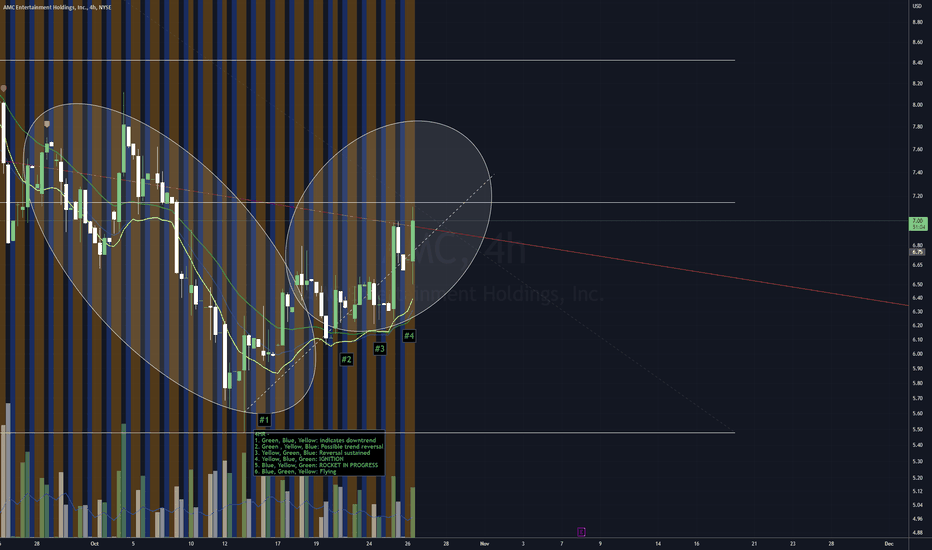Click the '17' date axis label
The height and width of the screenshot is (550, 932).
278,543
